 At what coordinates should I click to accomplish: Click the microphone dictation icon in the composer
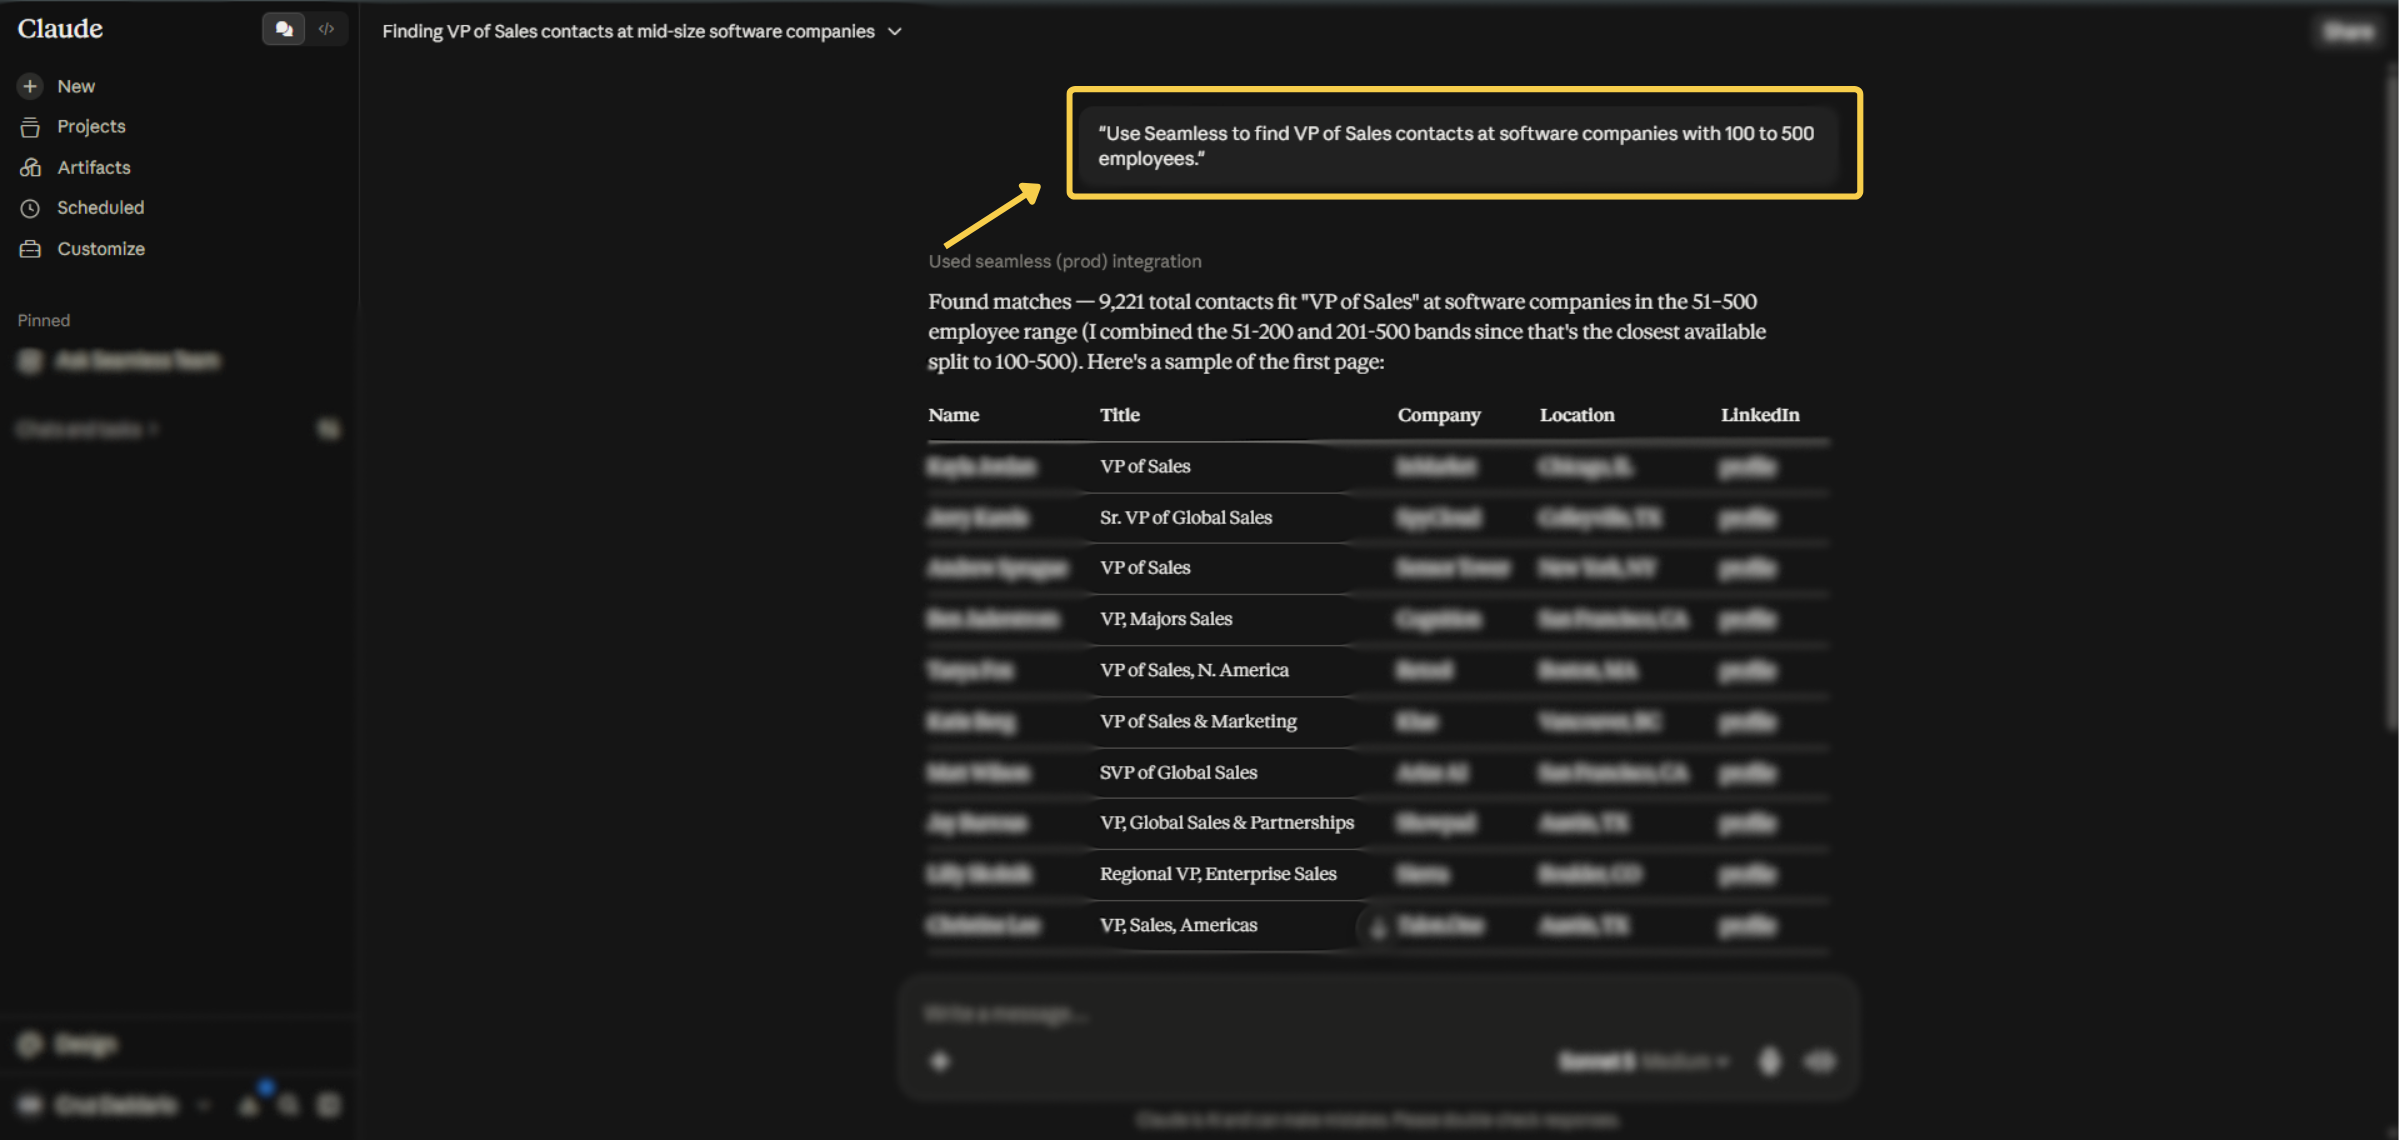(1769, 1061)
